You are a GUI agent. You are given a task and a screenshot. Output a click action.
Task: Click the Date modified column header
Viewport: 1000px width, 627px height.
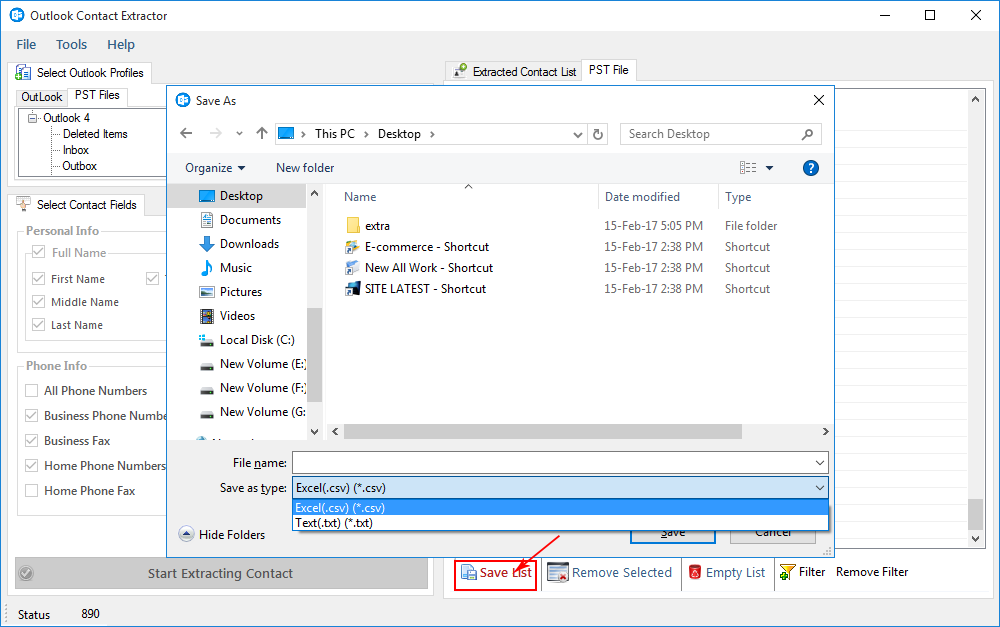(x=642, y=197)
